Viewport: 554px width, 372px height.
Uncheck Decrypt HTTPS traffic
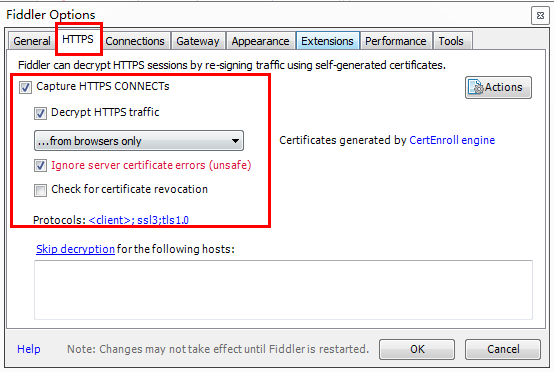[40, 113]
